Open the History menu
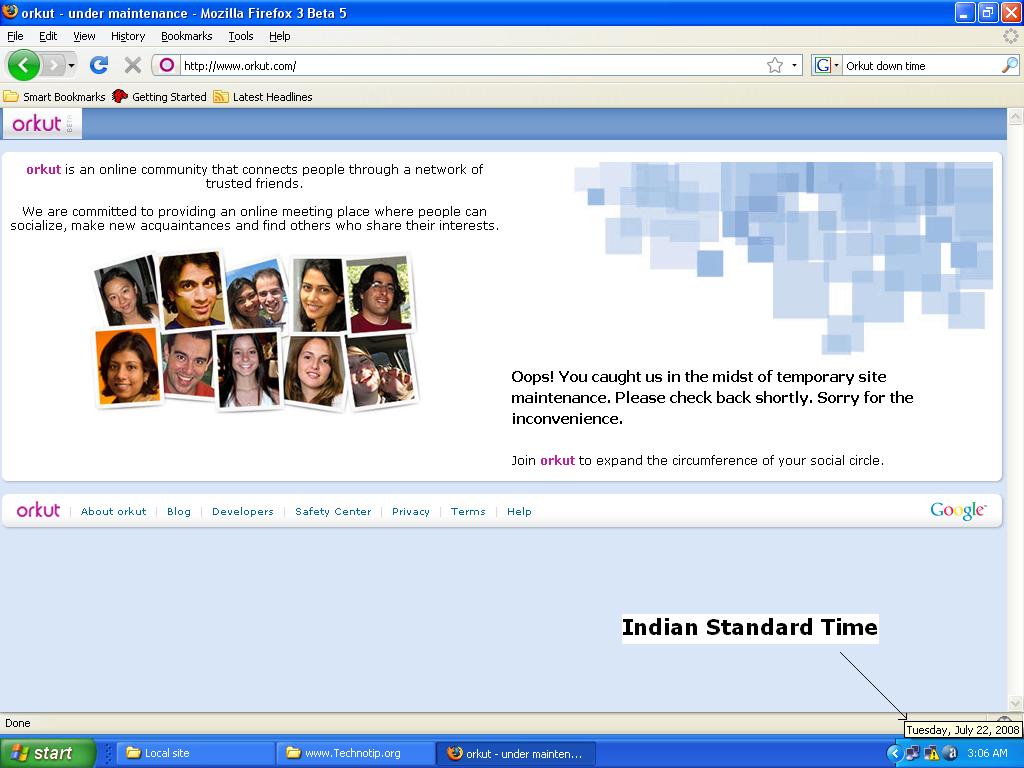 click(127, 36)
